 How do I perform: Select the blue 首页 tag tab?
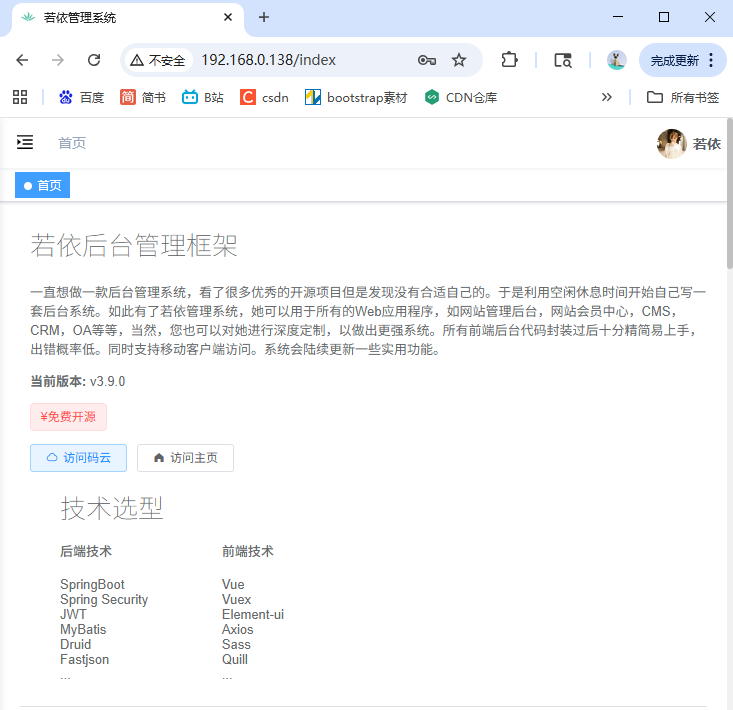(x=43, y=185)
